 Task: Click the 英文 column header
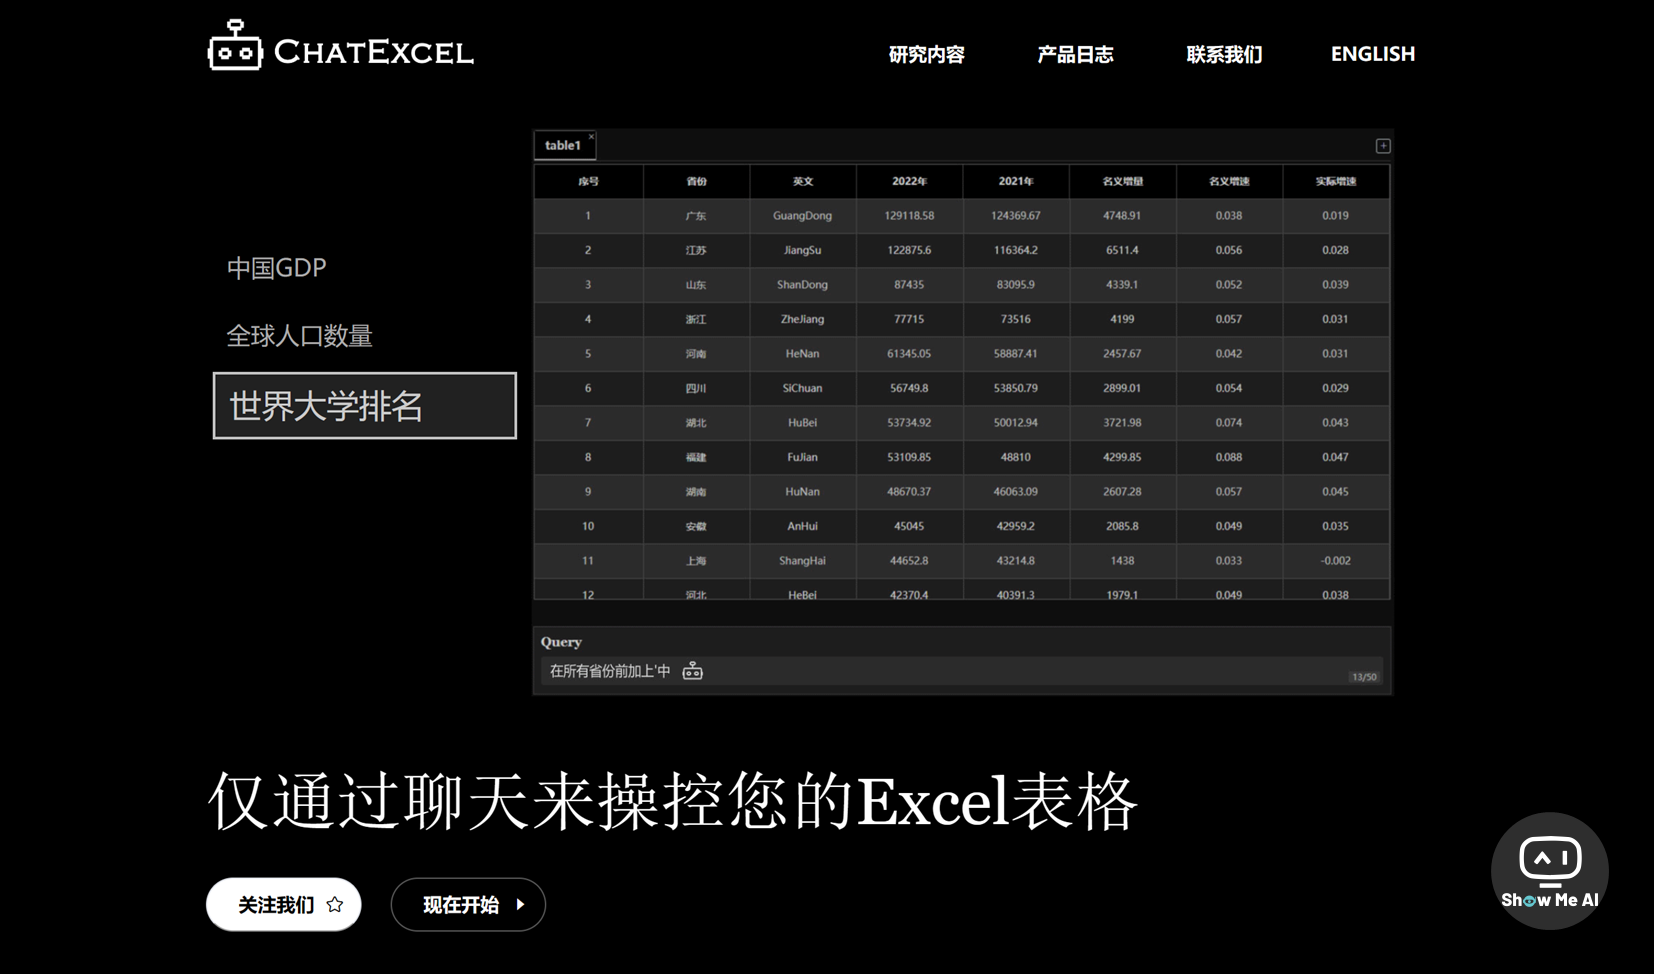(x=803, y=181)
